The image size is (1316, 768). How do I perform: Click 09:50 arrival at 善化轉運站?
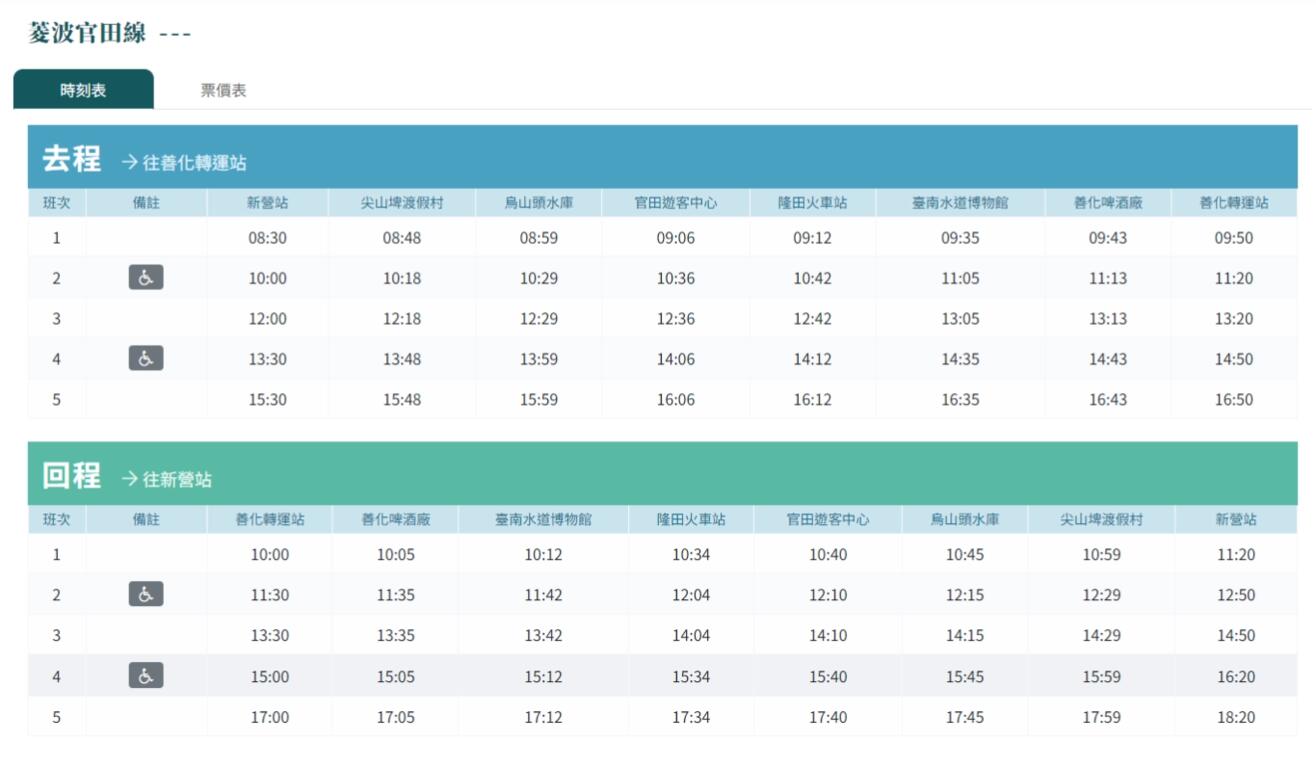point(1233,238)
